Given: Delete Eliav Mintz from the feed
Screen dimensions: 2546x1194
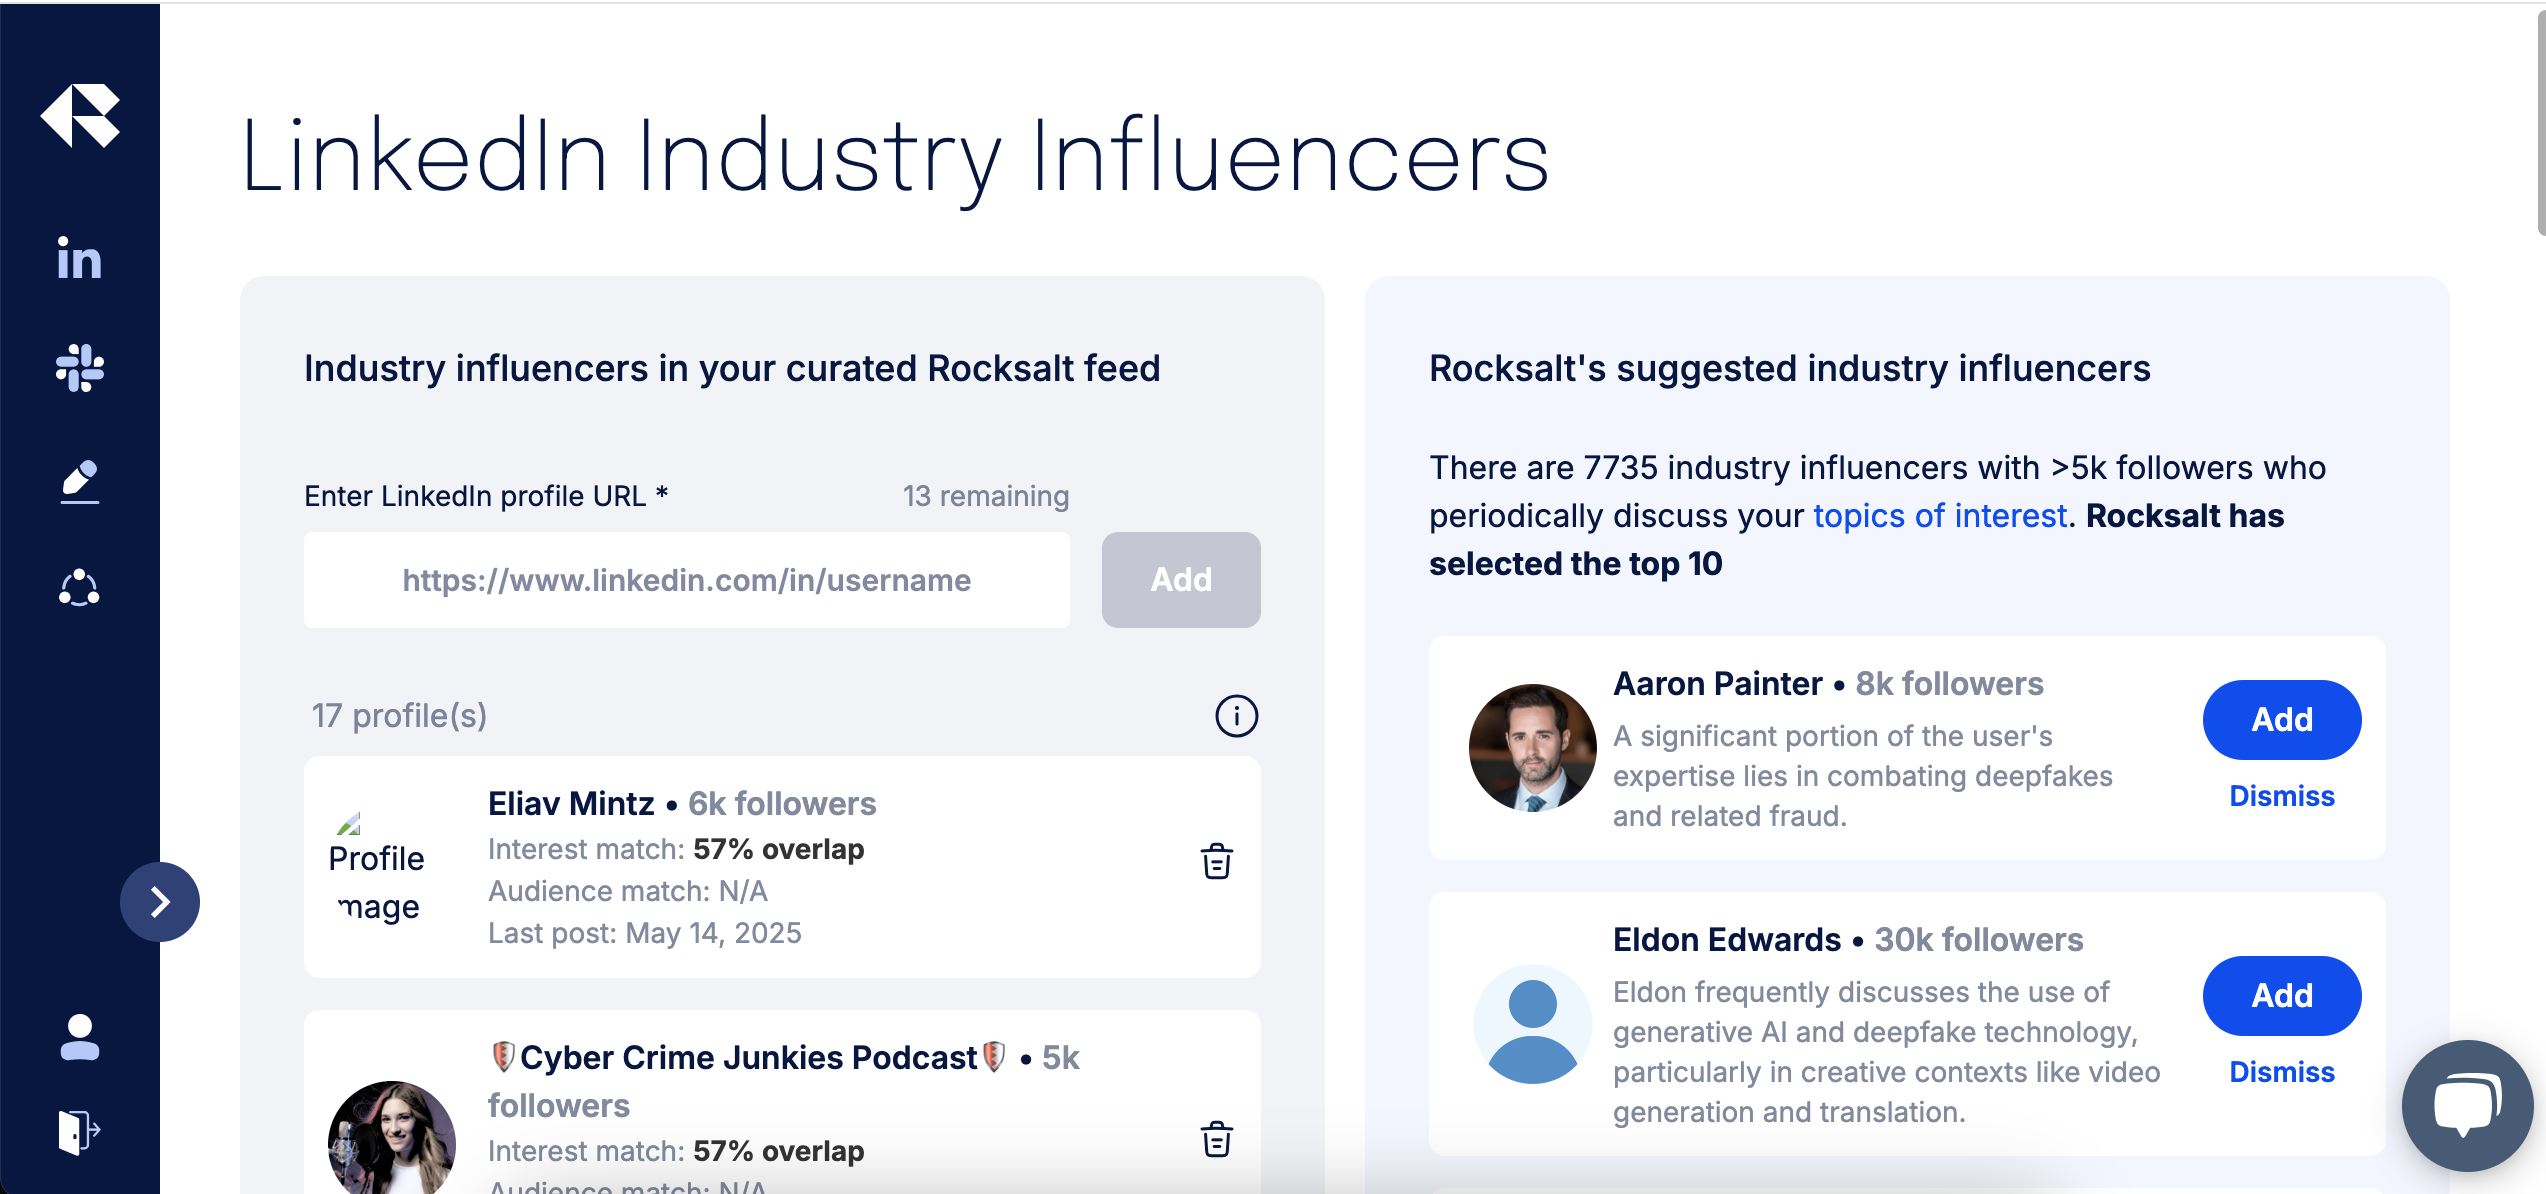Looking at the screenshot, I should tap(1217, 861).
